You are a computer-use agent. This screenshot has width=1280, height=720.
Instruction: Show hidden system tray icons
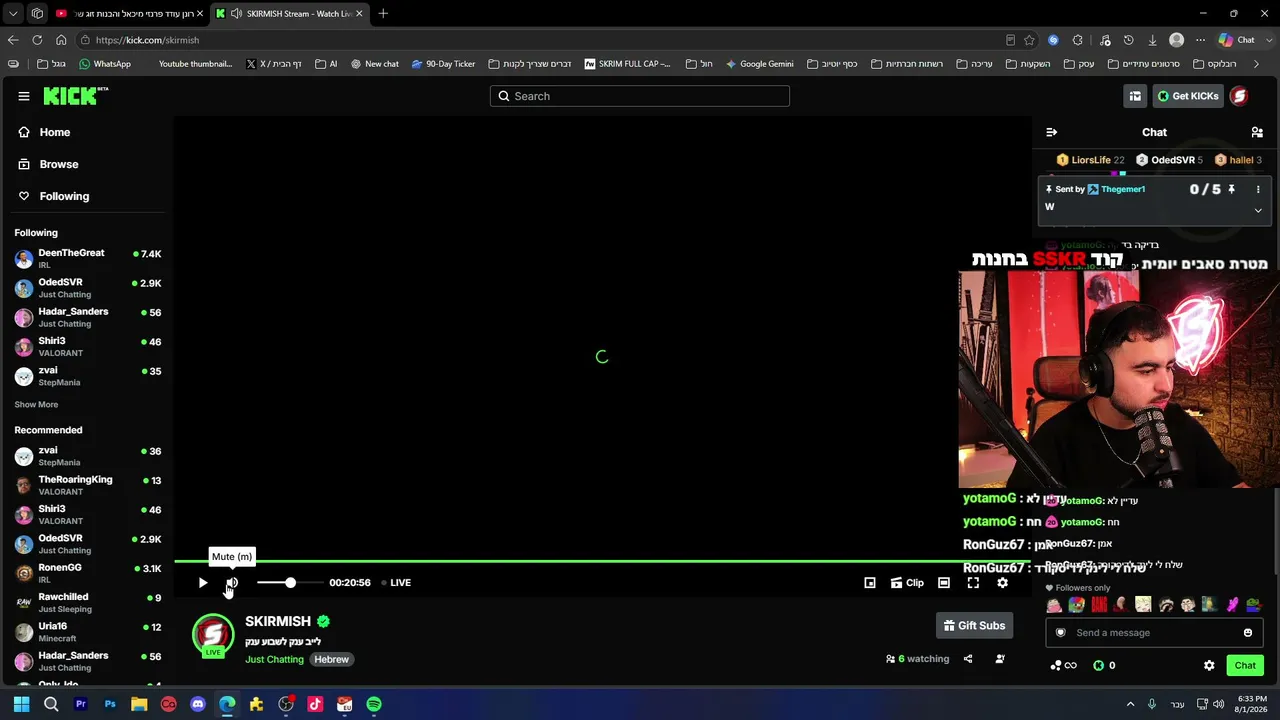[x=1131, y=704]
